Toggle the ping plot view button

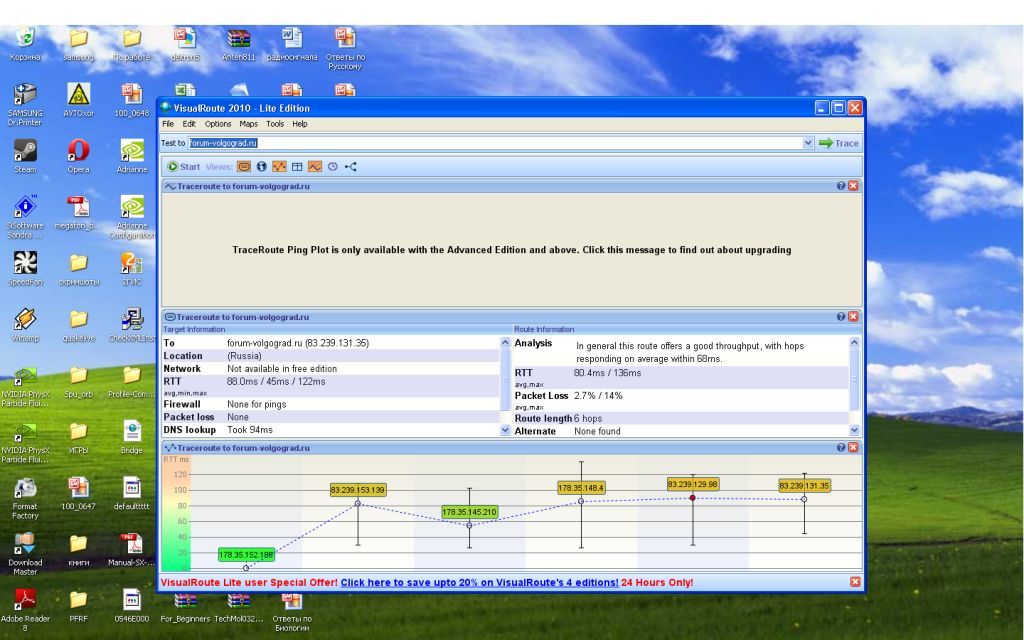pyautogui.click(x=314, y=166)
